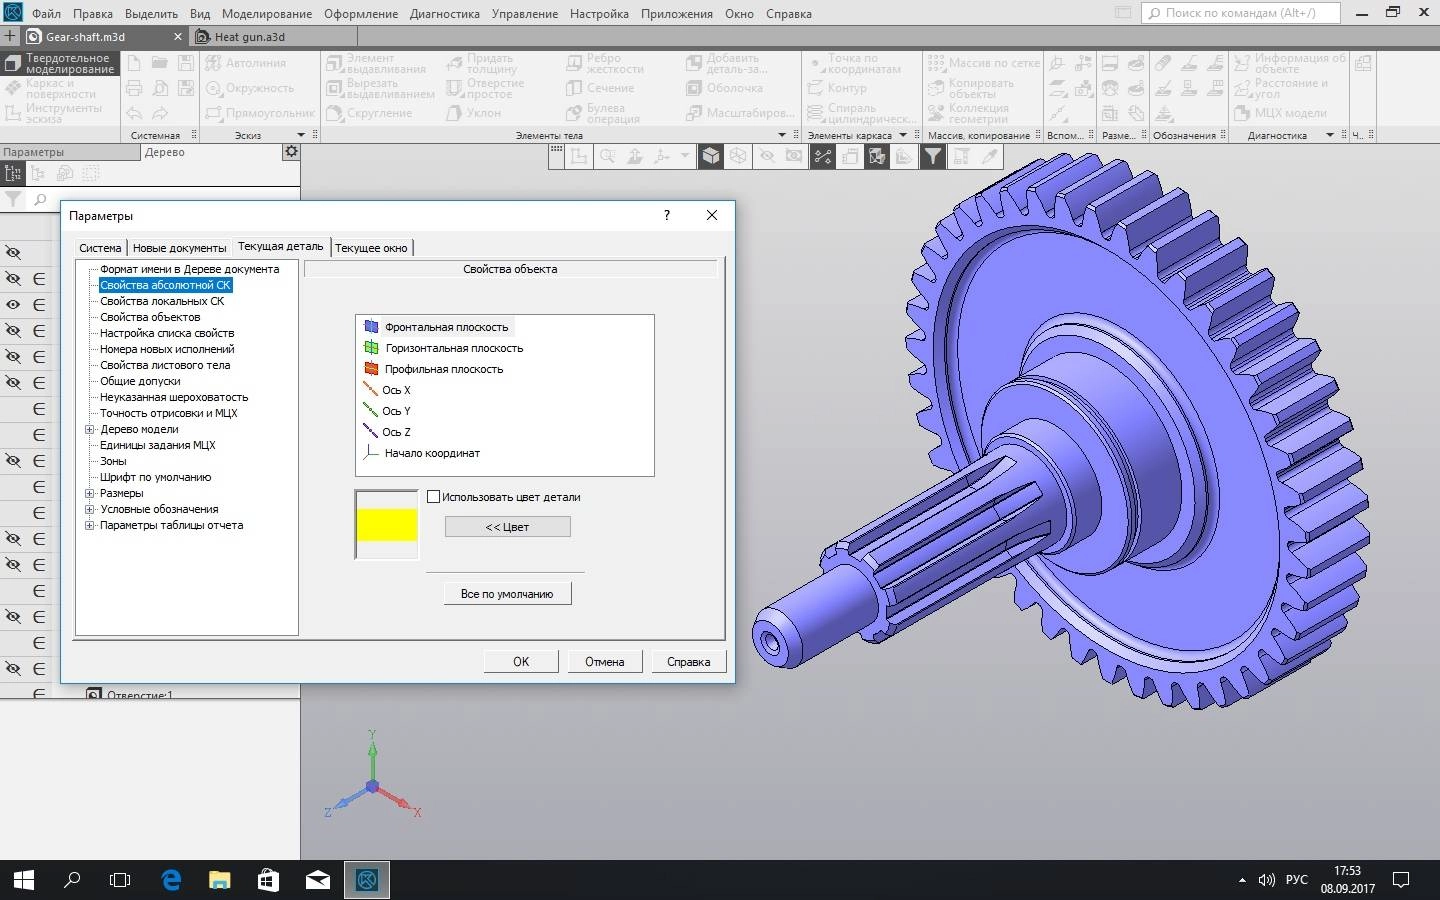Expand the Размеры tree node
The height and width of the screenshot is (900, 1440).
click(89, 493)
